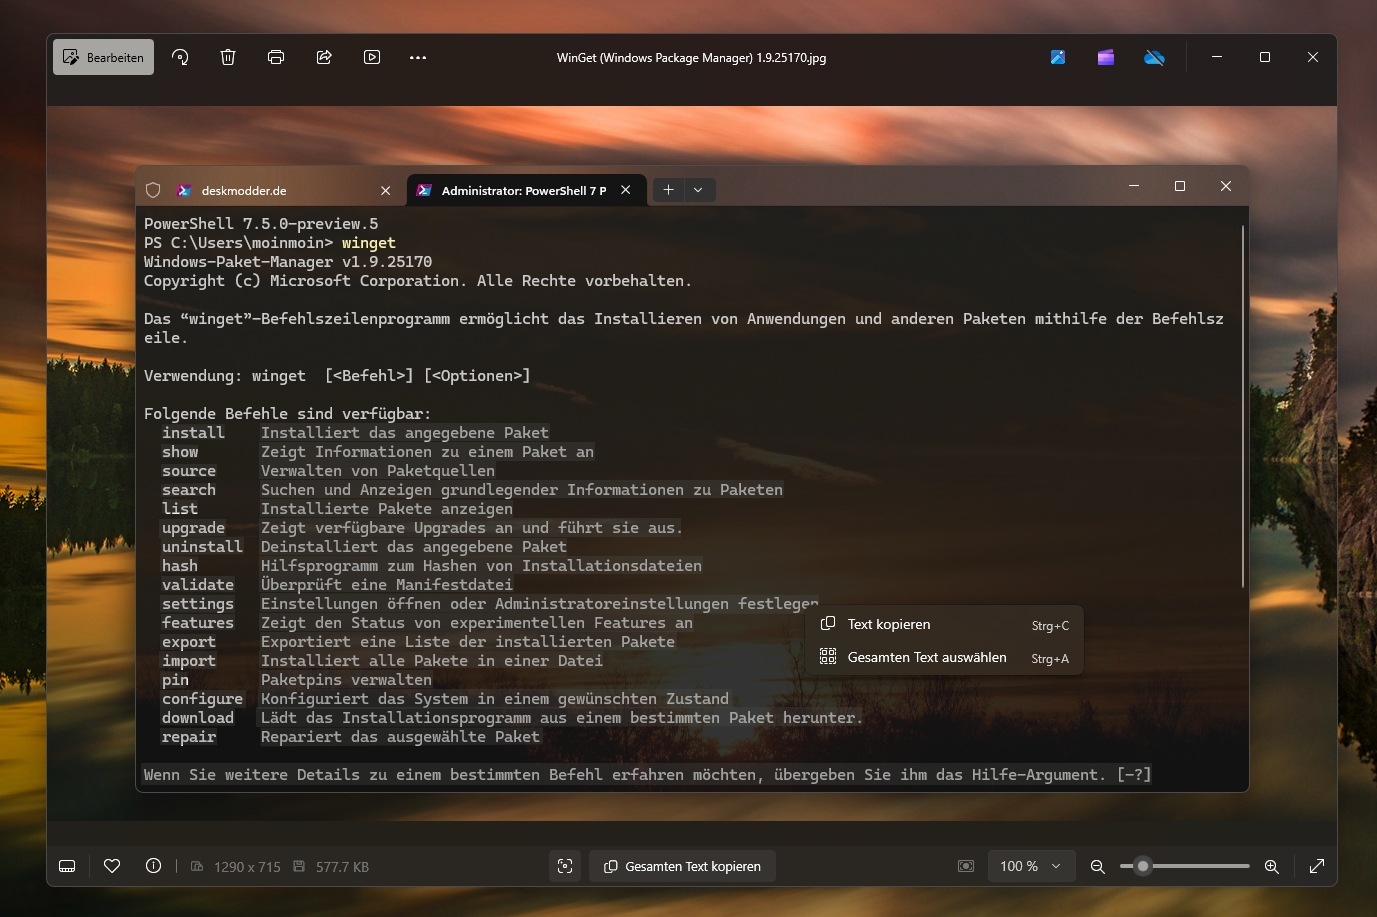Click the 'repair' command text

click(189, 737)
